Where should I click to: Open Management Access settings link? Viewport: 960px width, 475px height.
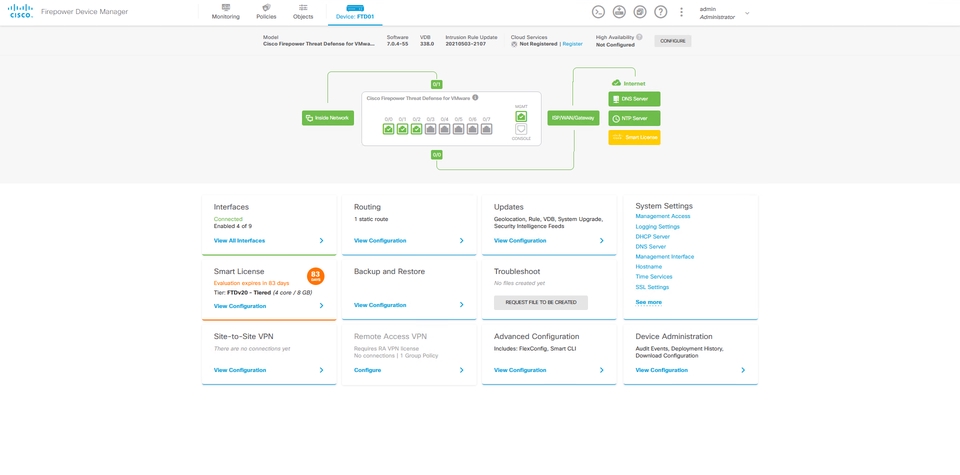662,216
